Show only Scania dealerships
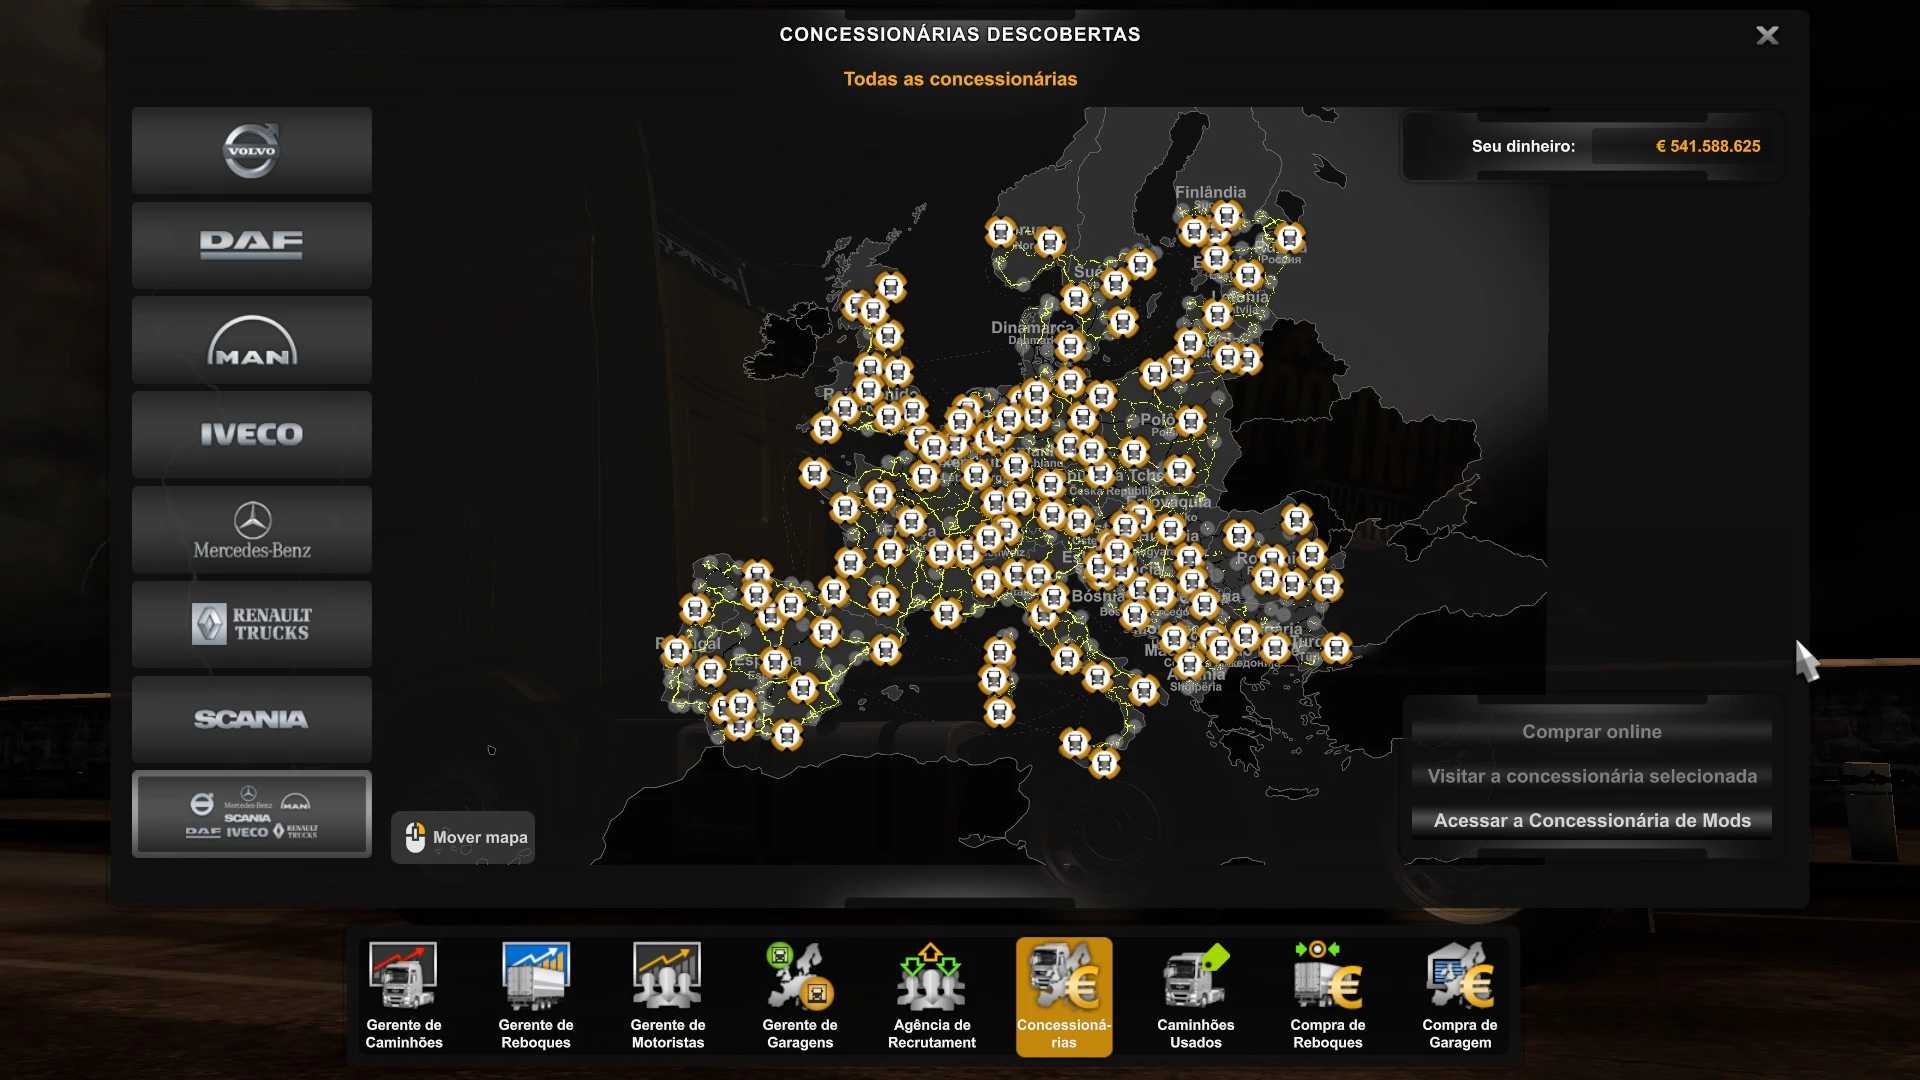This screenshot has height=1080, width=1920. click(251, 719)
